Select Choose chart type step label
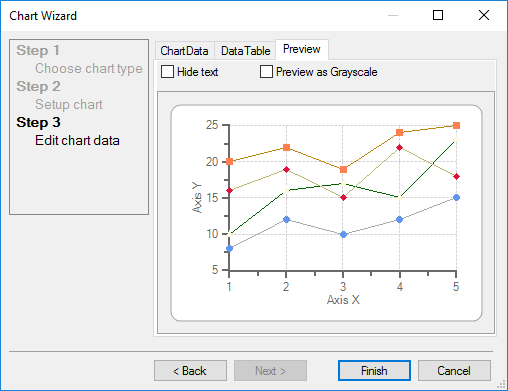The height and width of the screenshot is (391, 508). click(x=89, y=68)
